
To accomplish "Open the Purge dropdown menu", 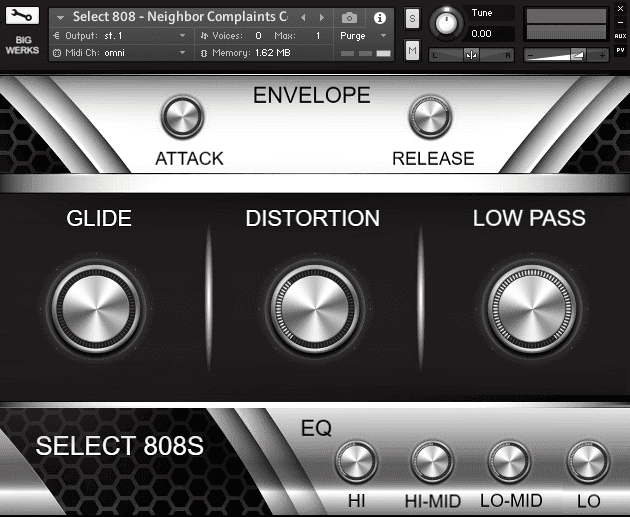I will tap(363, 36).
